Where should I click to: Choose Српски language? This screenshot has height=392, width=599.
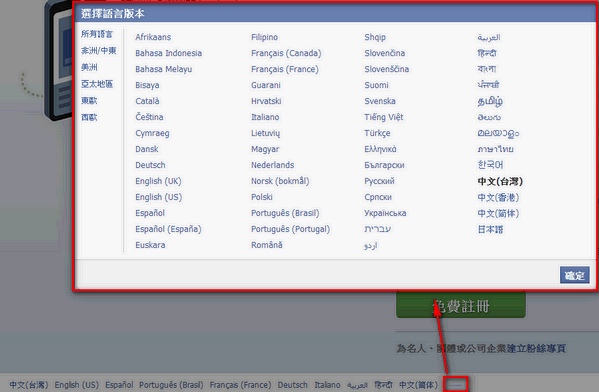pyautogui.click(x=378, y=197)
